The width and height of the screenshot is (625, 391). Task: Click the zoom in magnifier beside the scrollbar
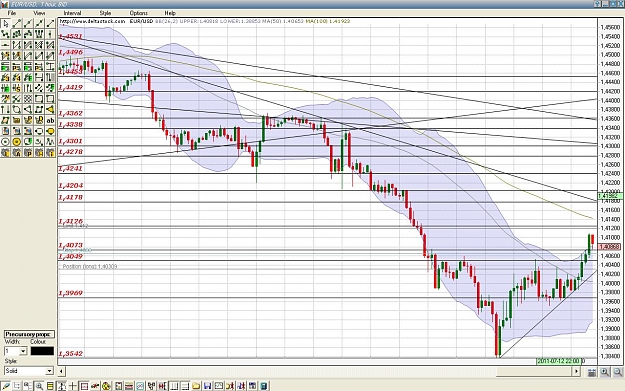(605, 372)
